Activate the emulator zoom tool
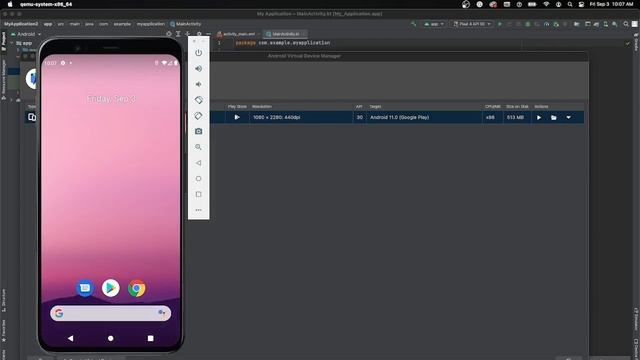640x360 pixels. coord(198,147)
